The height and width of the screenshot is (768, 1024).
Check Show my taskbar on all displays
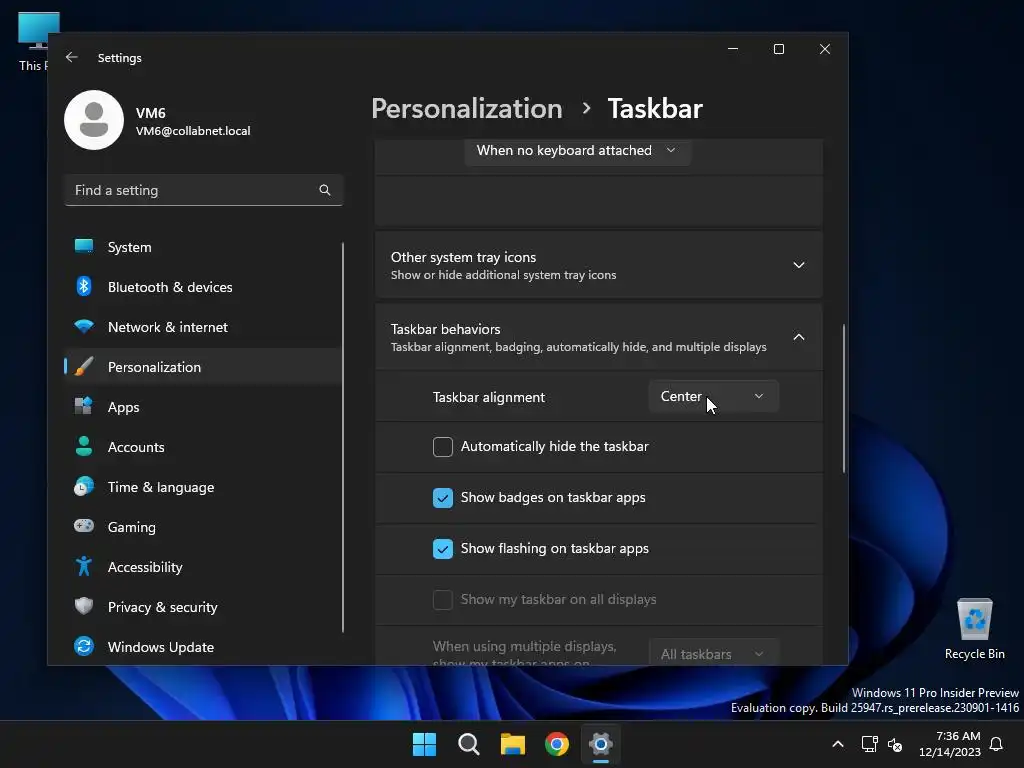pyautogui.click(x=443, y=600)
